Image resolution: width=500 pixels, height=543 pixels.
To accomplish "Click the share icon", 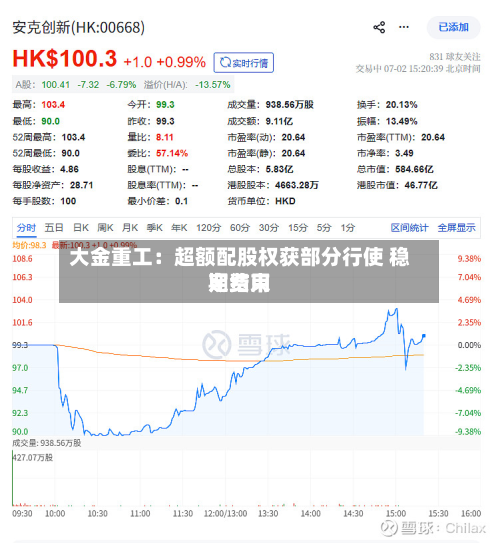I will 379,27.
